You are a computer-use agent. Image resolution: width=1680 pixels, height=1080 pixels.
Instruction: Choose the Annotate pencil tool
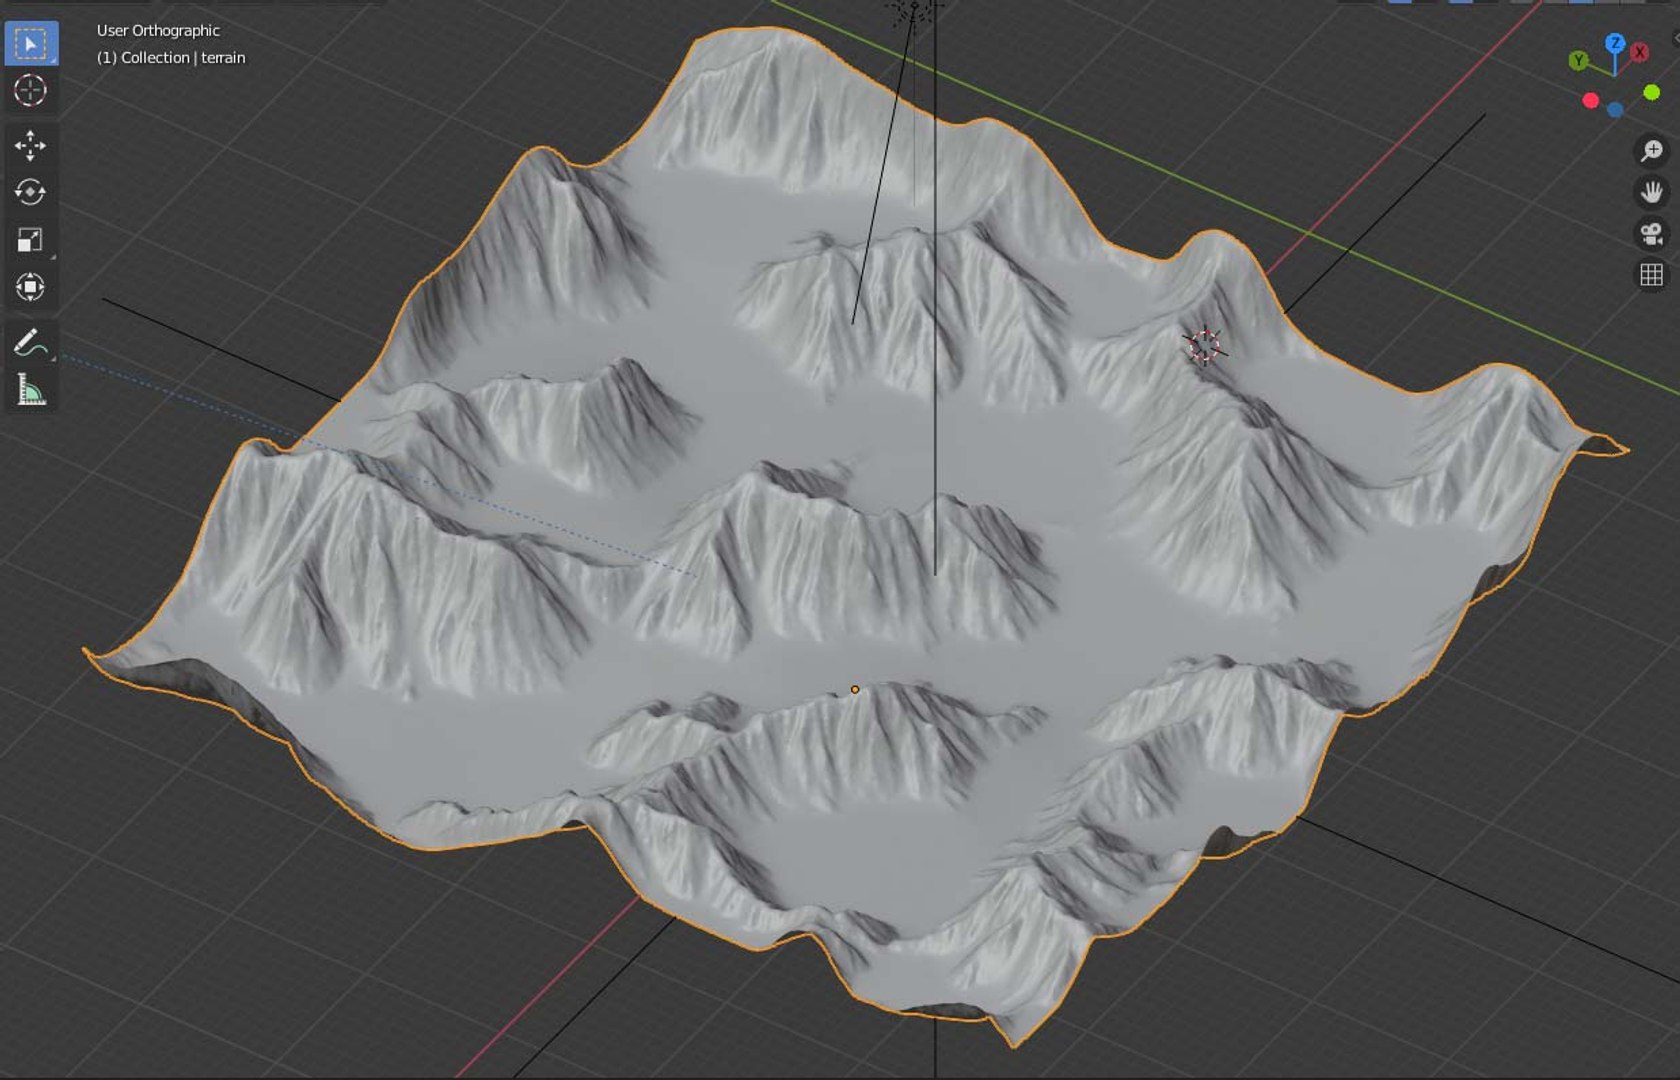pos(31,343)
